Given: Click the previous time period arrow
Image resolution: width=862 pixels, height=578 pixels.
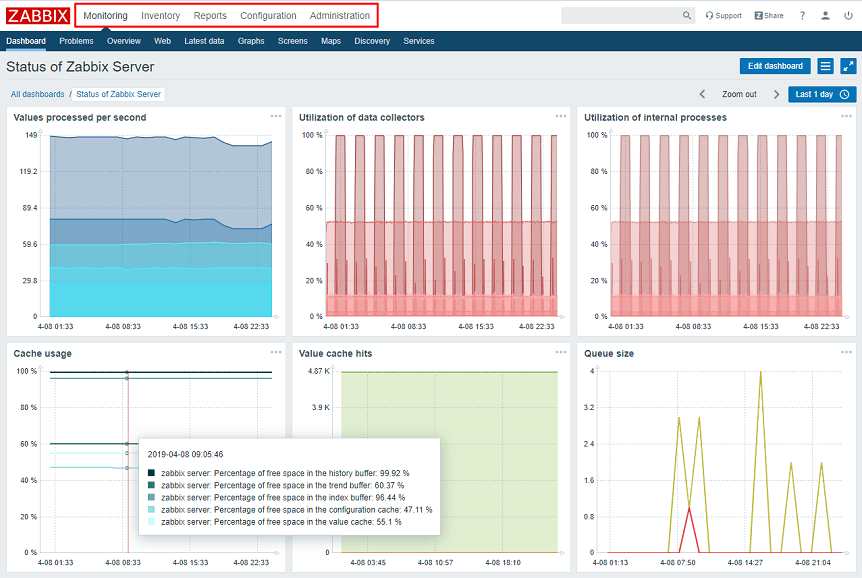Looking at the screenshot, I should point(703,94).
